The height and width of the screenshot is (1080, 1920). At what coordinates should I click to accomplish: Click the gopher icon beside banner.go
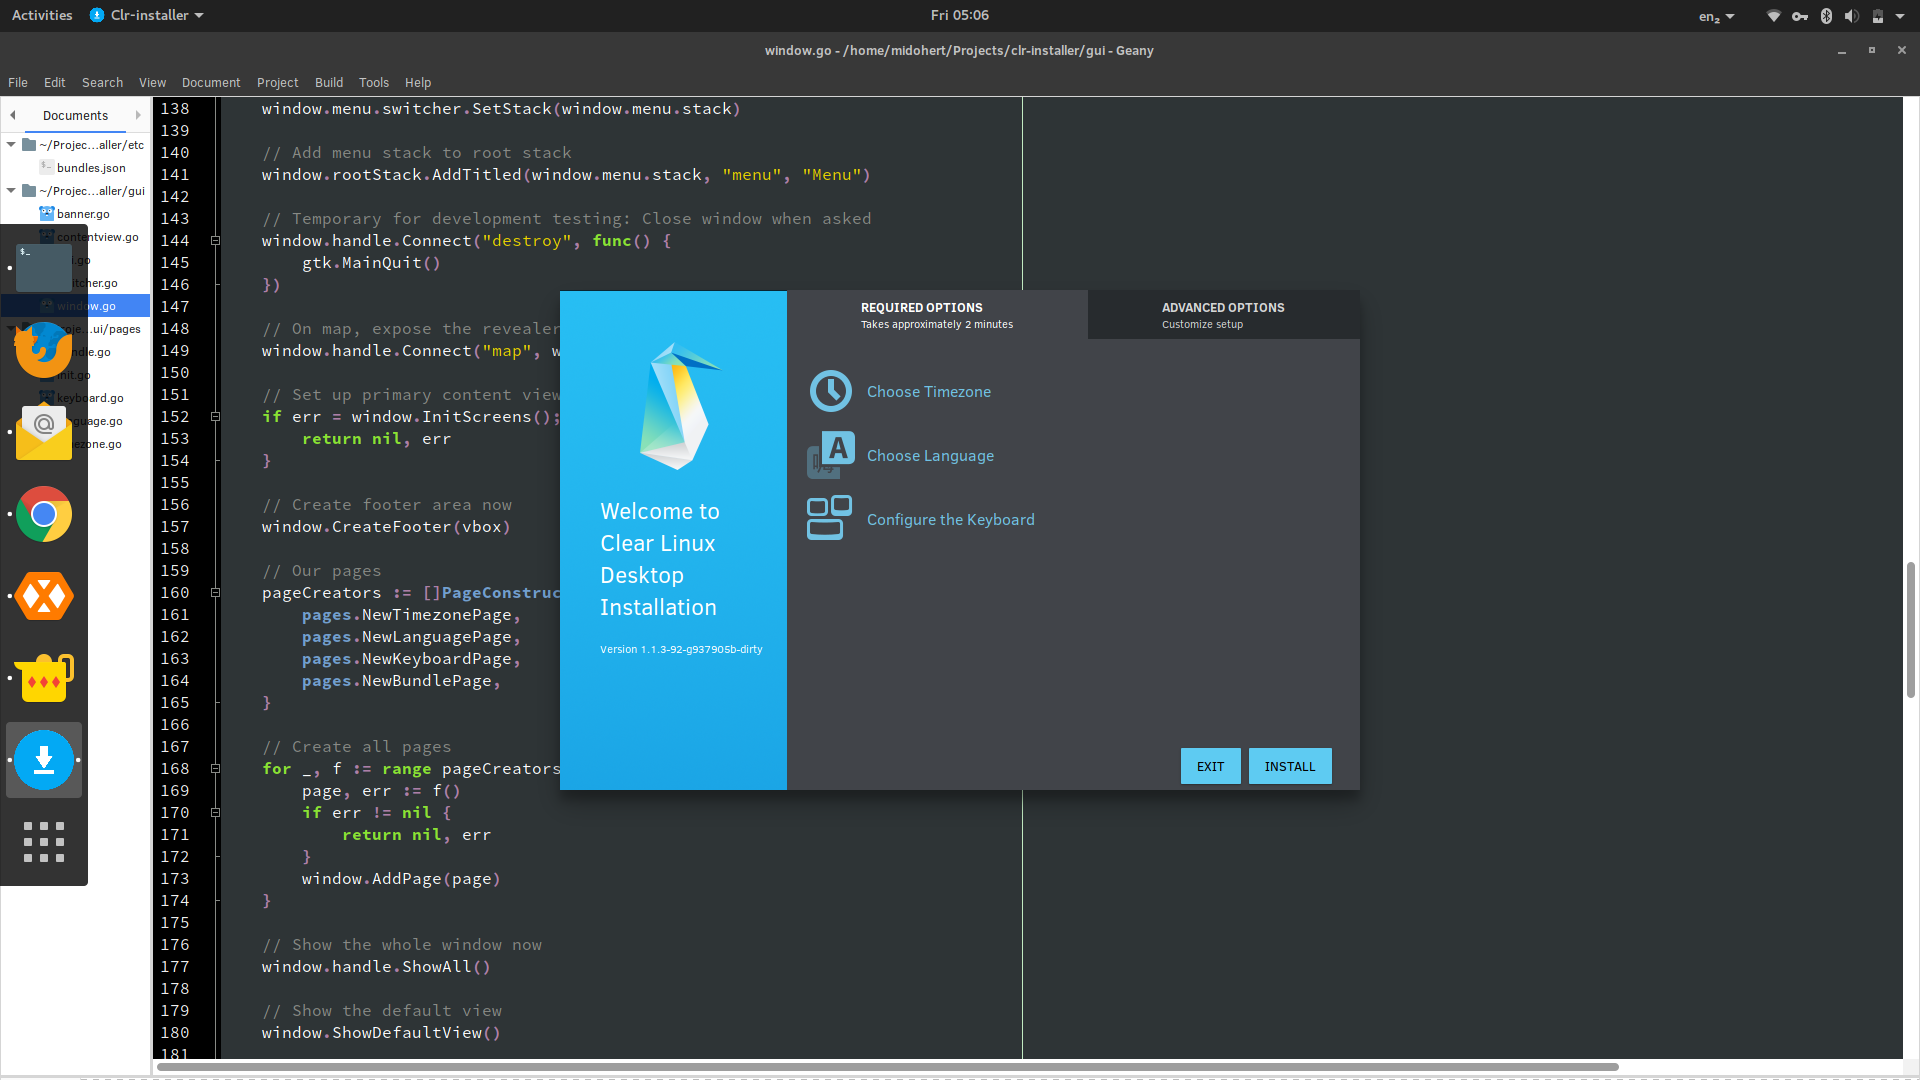click(46, 213)
